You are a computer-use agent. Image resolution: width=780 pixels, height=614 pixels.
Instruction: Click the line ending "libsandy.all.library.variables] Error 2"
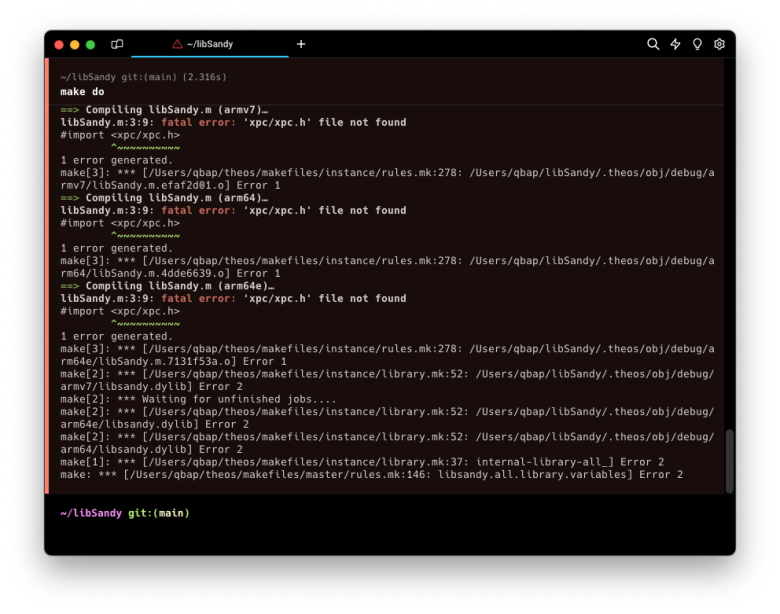click(372, 475)
